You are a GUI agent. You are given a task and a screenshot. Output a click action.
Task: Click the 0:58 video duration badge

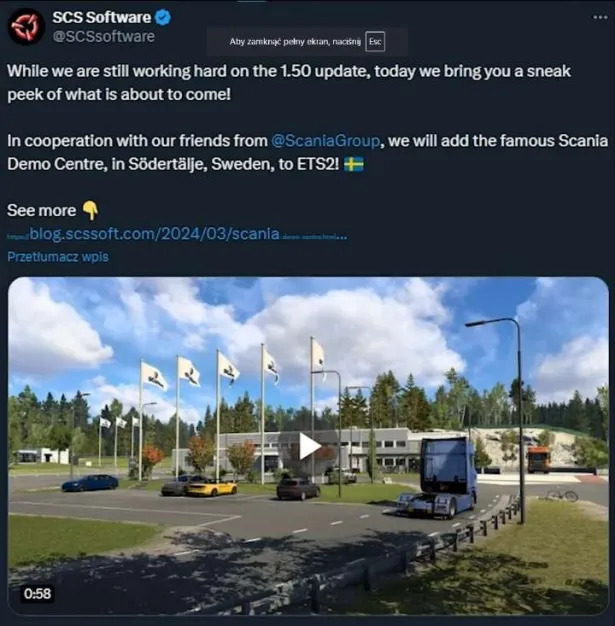[38, 594]
